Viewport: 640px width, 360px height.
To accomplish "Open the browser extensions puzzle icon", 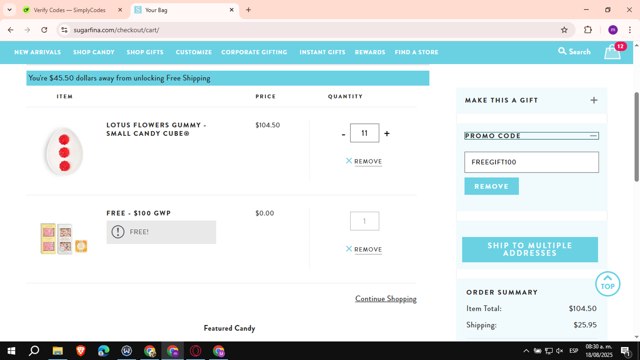I will (x=588, y=30).
